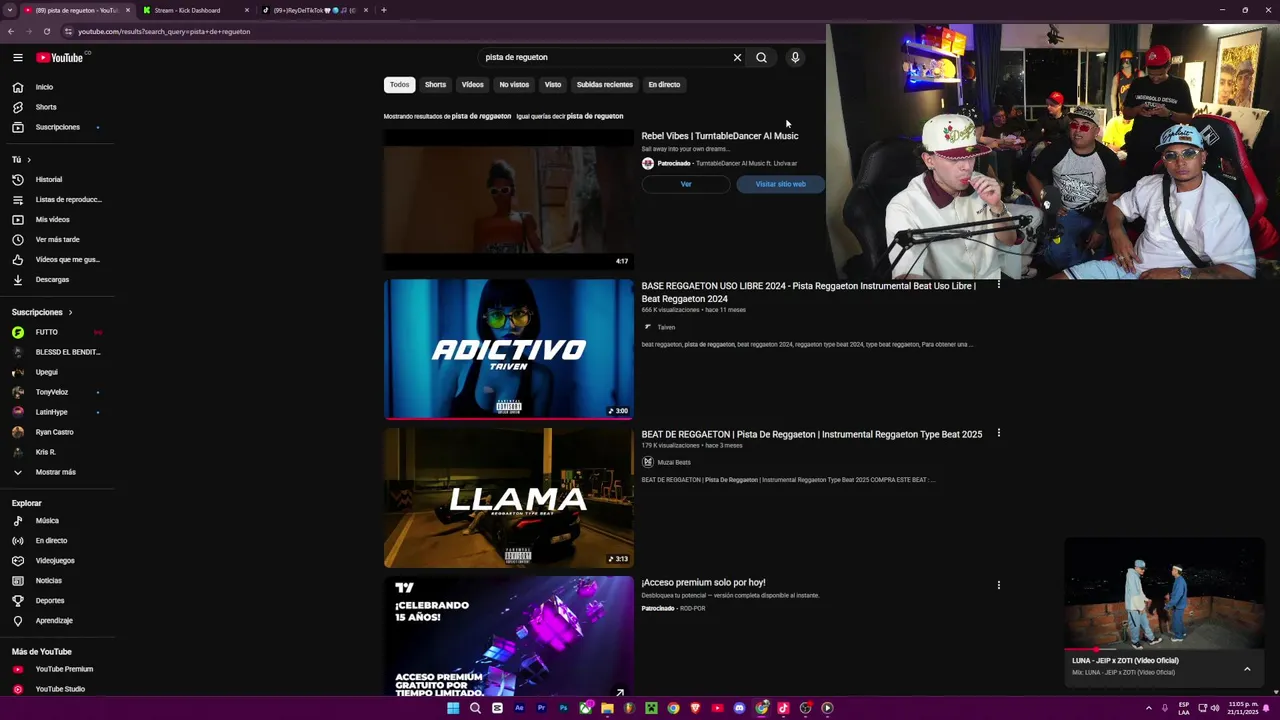Open options for BEAT DE REGGAETON video

pos(998,433)
